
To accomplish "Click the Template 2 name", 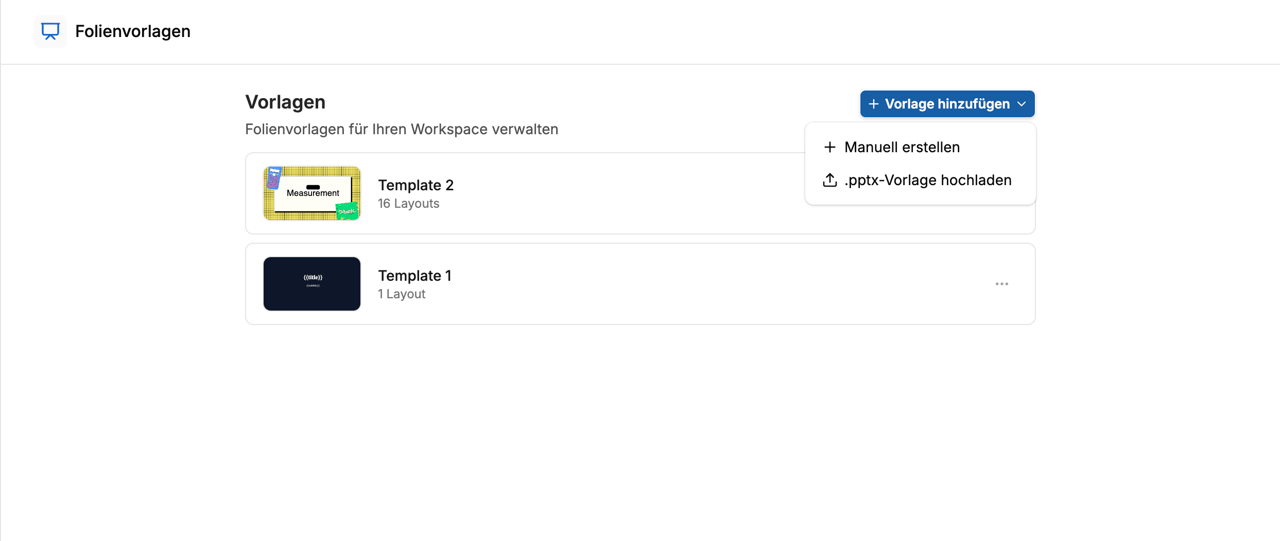I will [x=416, y=185].
